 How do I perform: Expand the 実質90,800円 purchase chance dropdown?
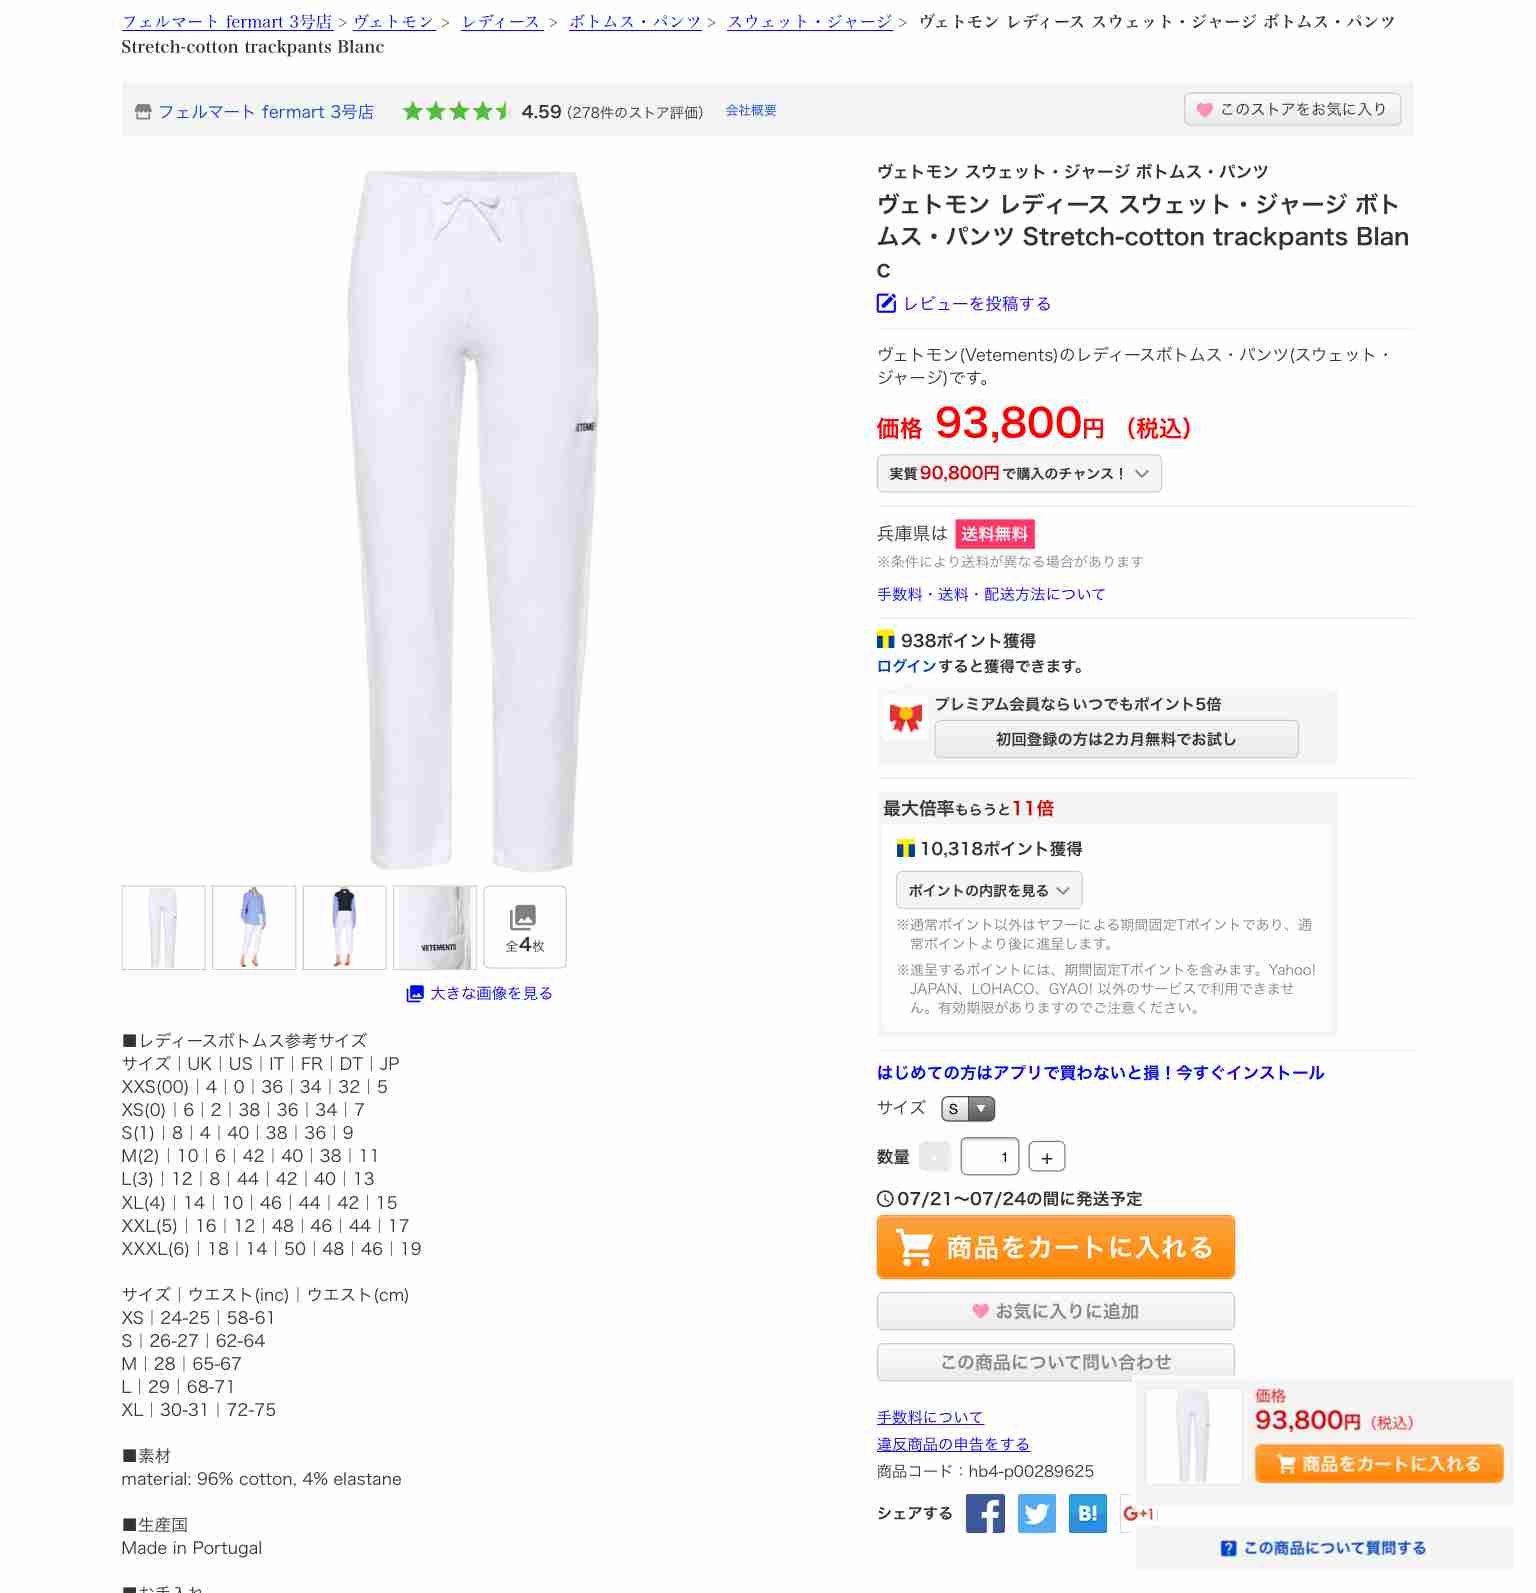[x=1019, y=473]
